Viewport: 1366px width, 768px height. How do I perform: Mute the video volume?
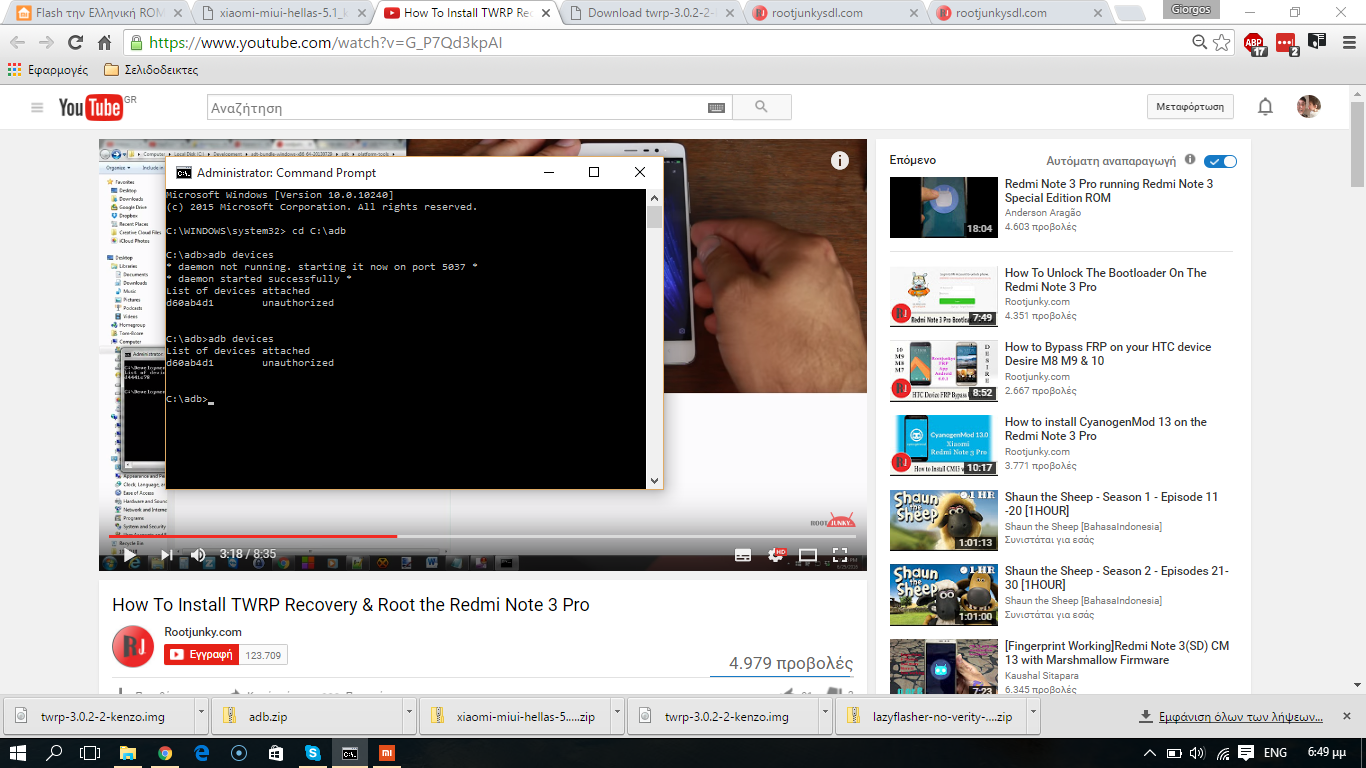(x=198, y=554)
